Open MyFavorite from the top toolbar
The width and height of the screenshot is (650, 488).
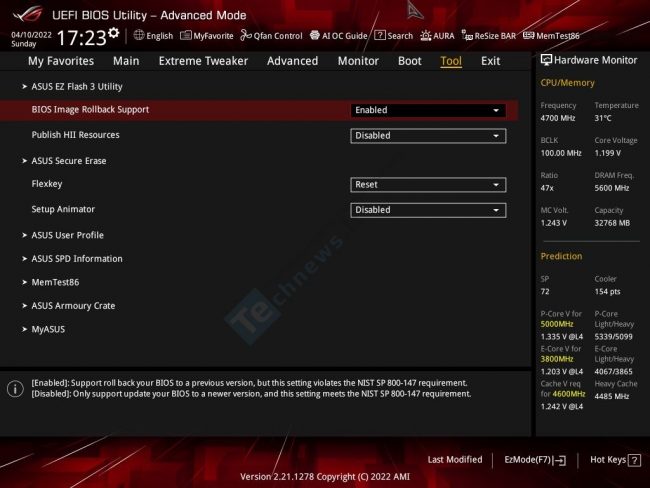click(x=207, y=36)
